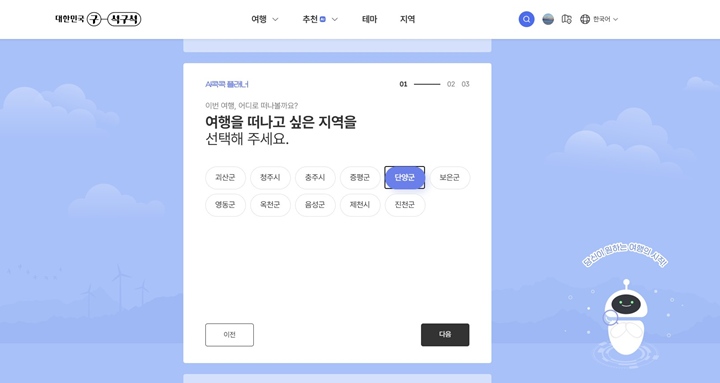Open the 지역 menu item
This screenshot has width=720, height=383.
click(407, 19)
